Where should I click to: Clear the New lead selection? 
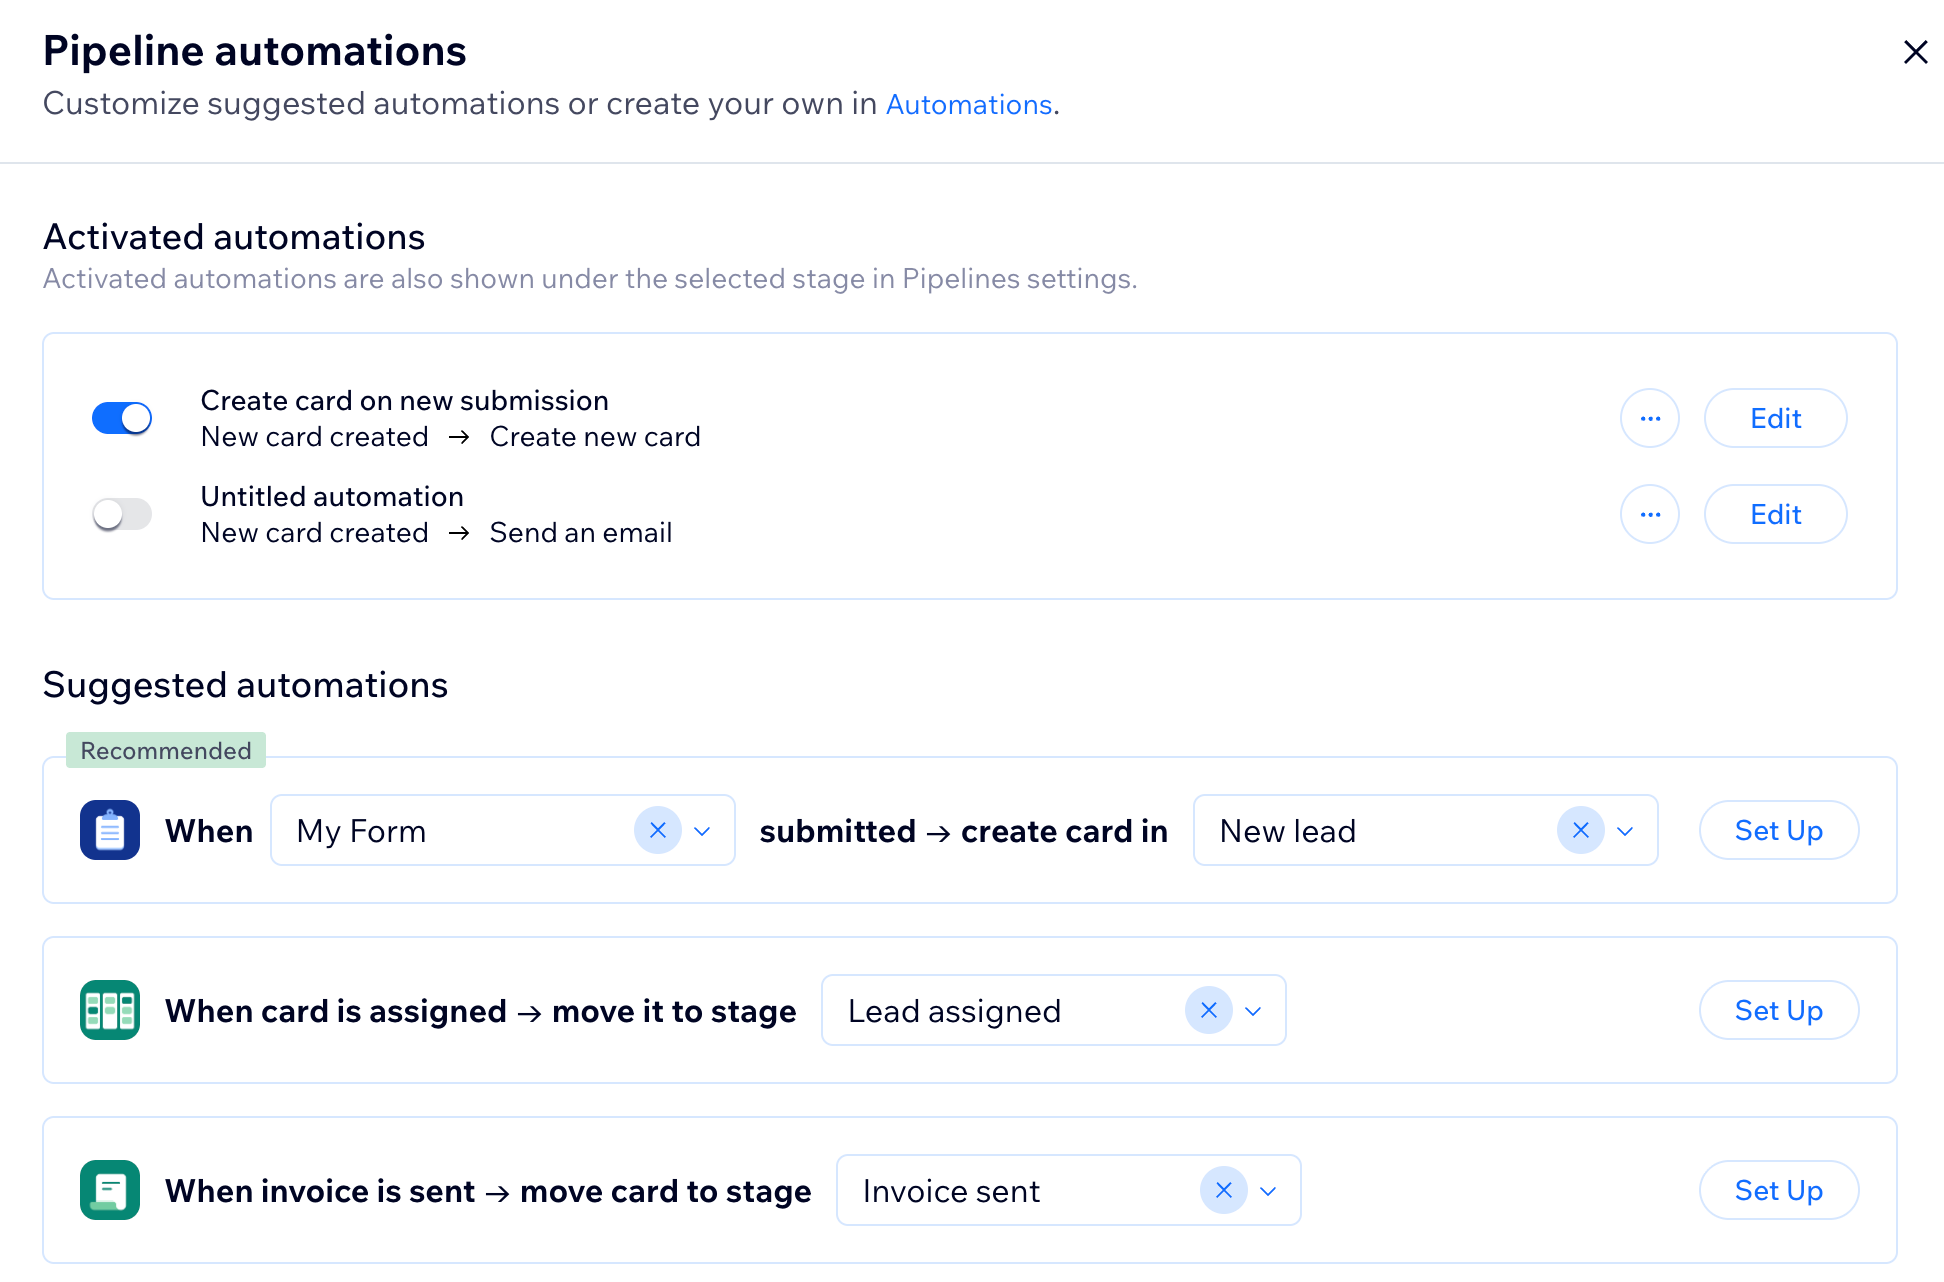[x=1581, y=830]
